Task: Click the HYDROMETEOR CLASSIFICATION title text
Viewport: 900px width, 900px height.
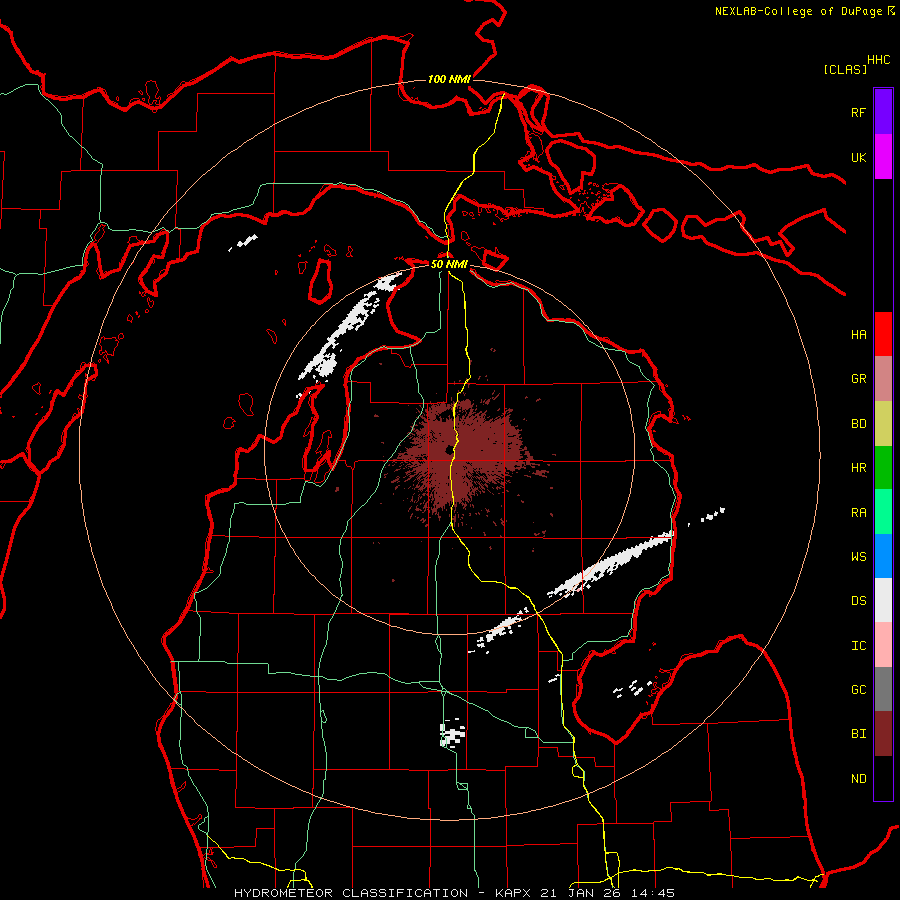Action: (351, 893)
